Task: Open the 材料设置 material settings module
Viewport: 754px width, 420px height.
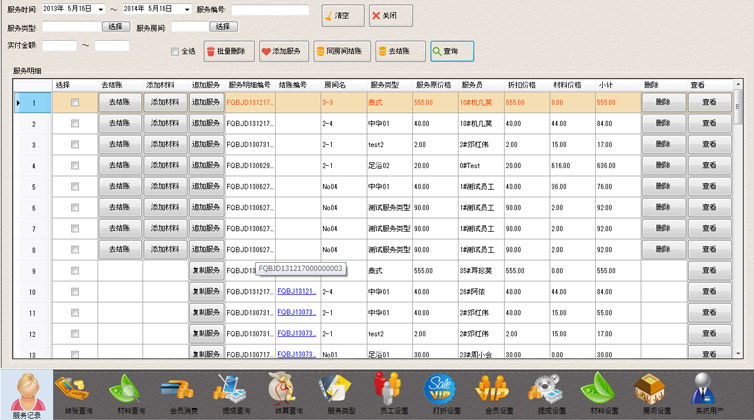Action: pyautogui.click(x=604, y=395)
